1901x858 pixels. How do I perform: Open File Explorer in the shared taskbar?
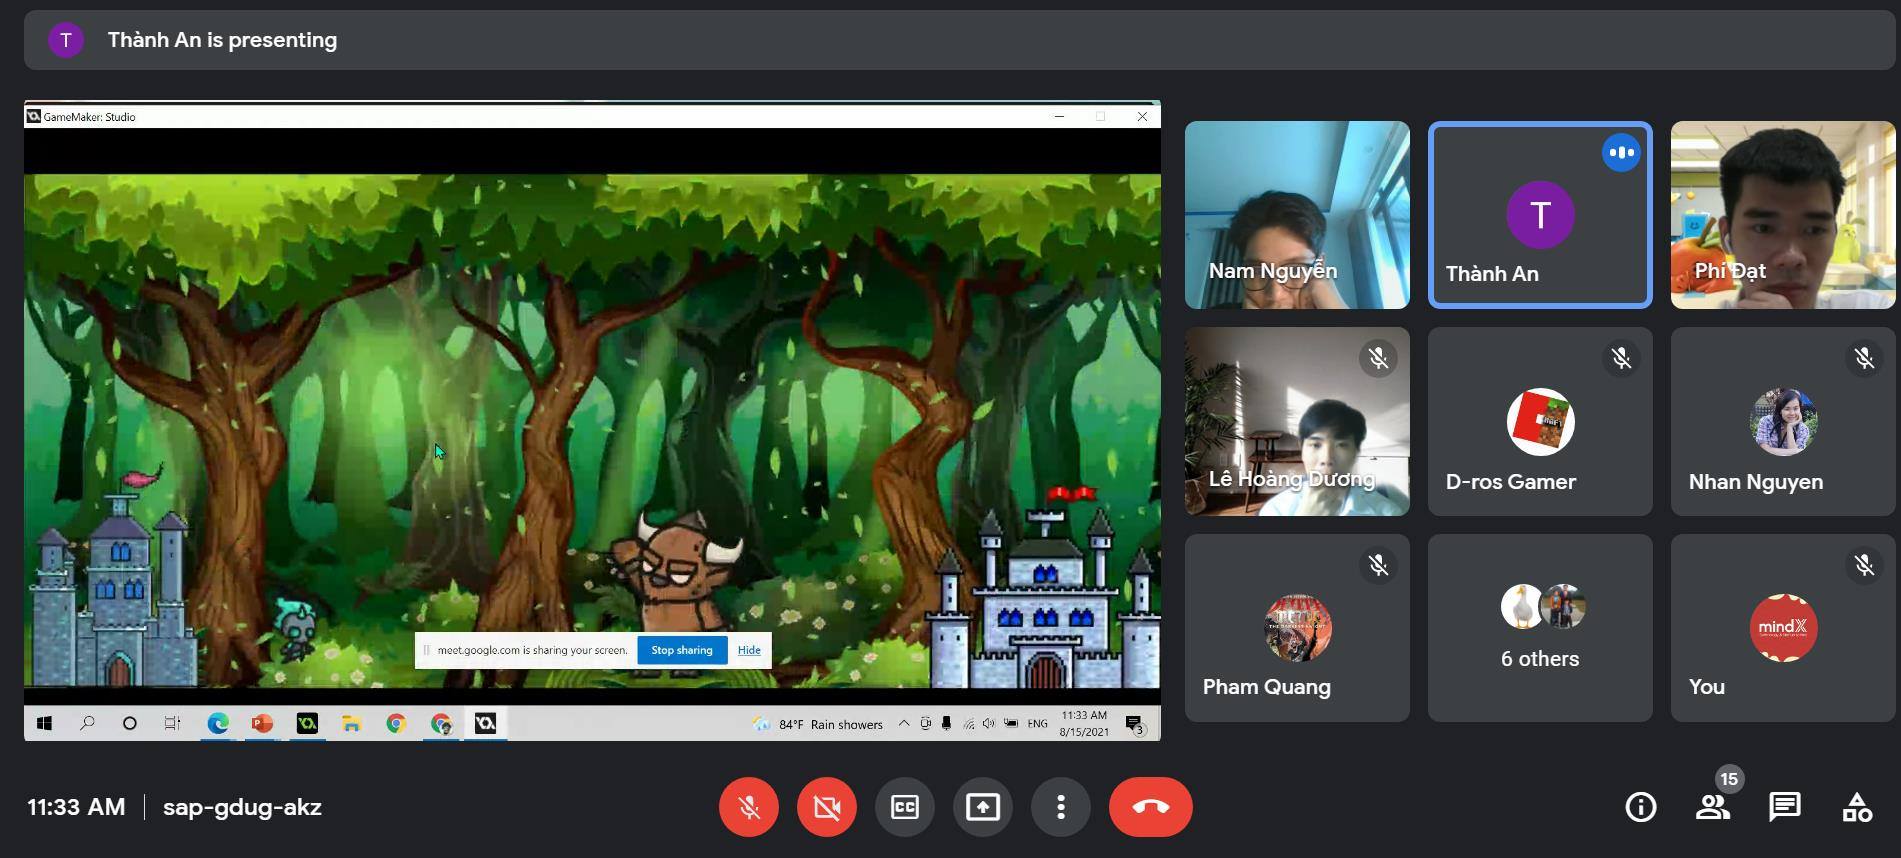point(351,723)
